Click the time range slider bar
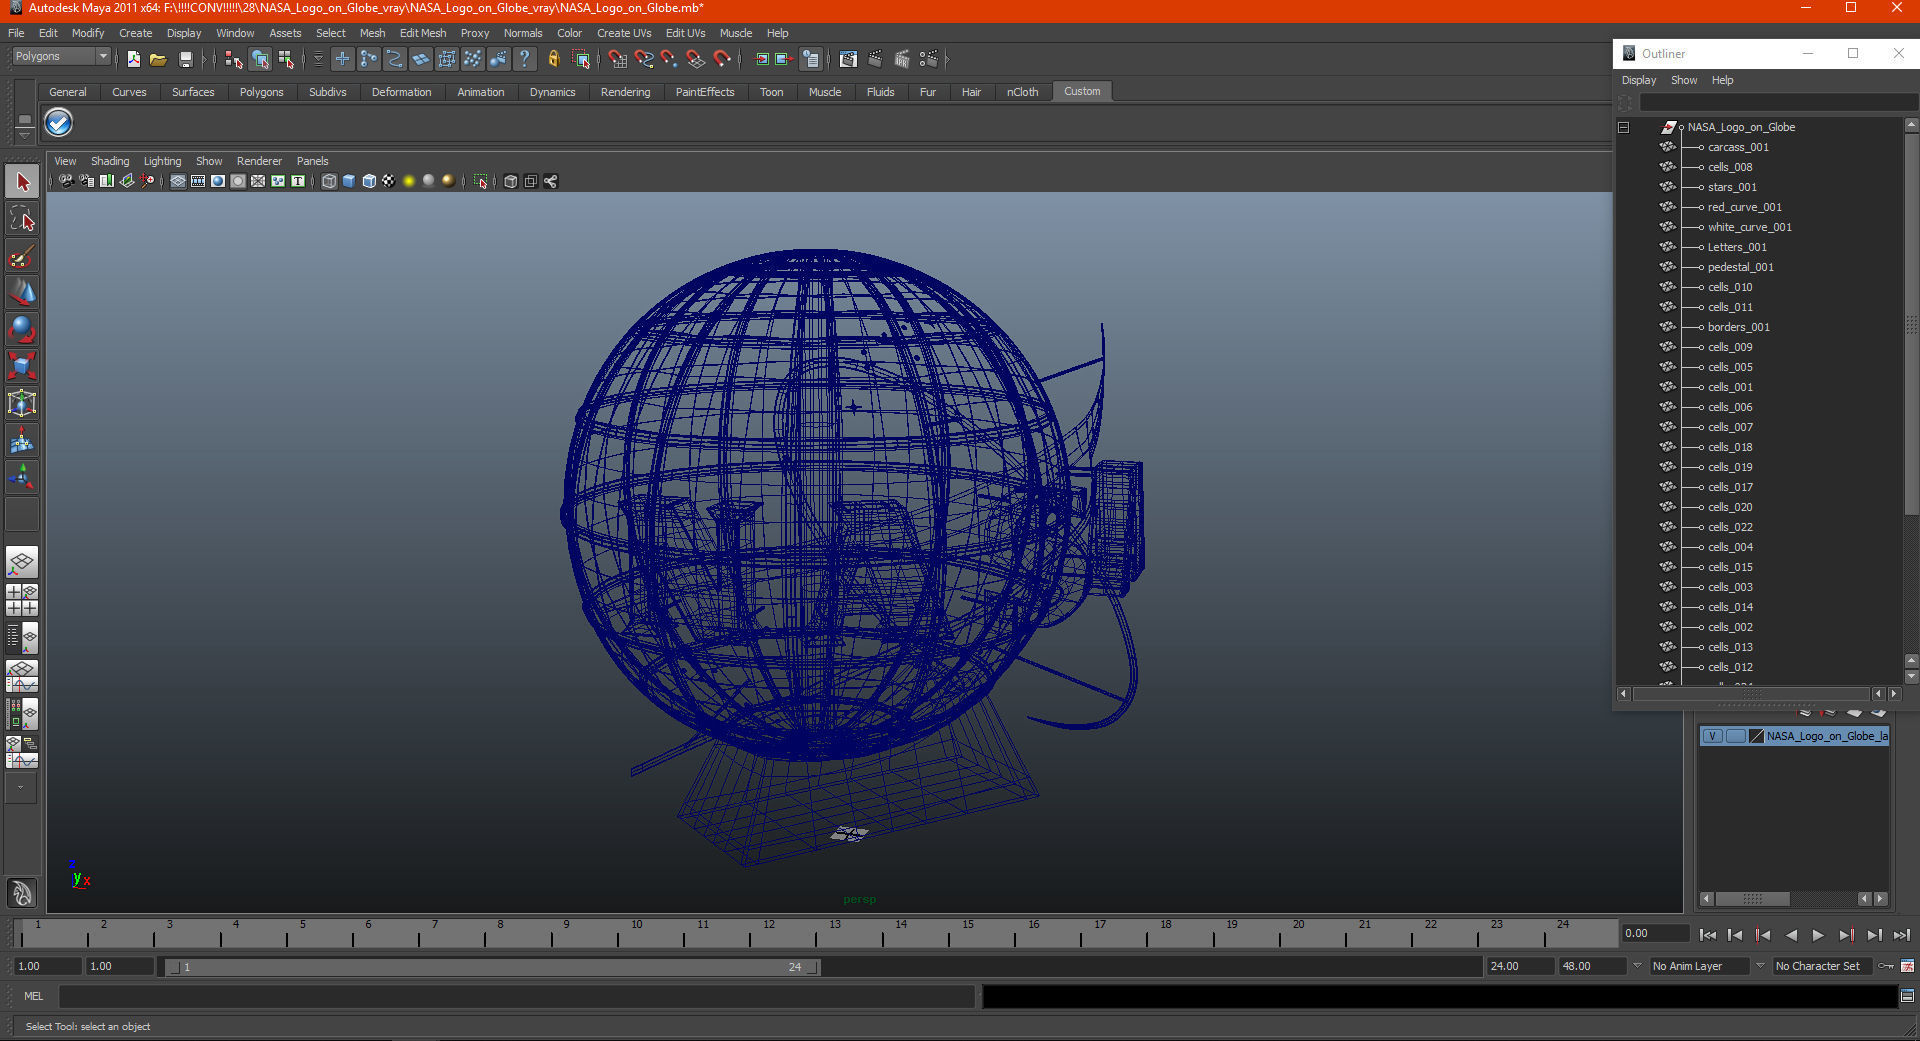 pos(493,967)
